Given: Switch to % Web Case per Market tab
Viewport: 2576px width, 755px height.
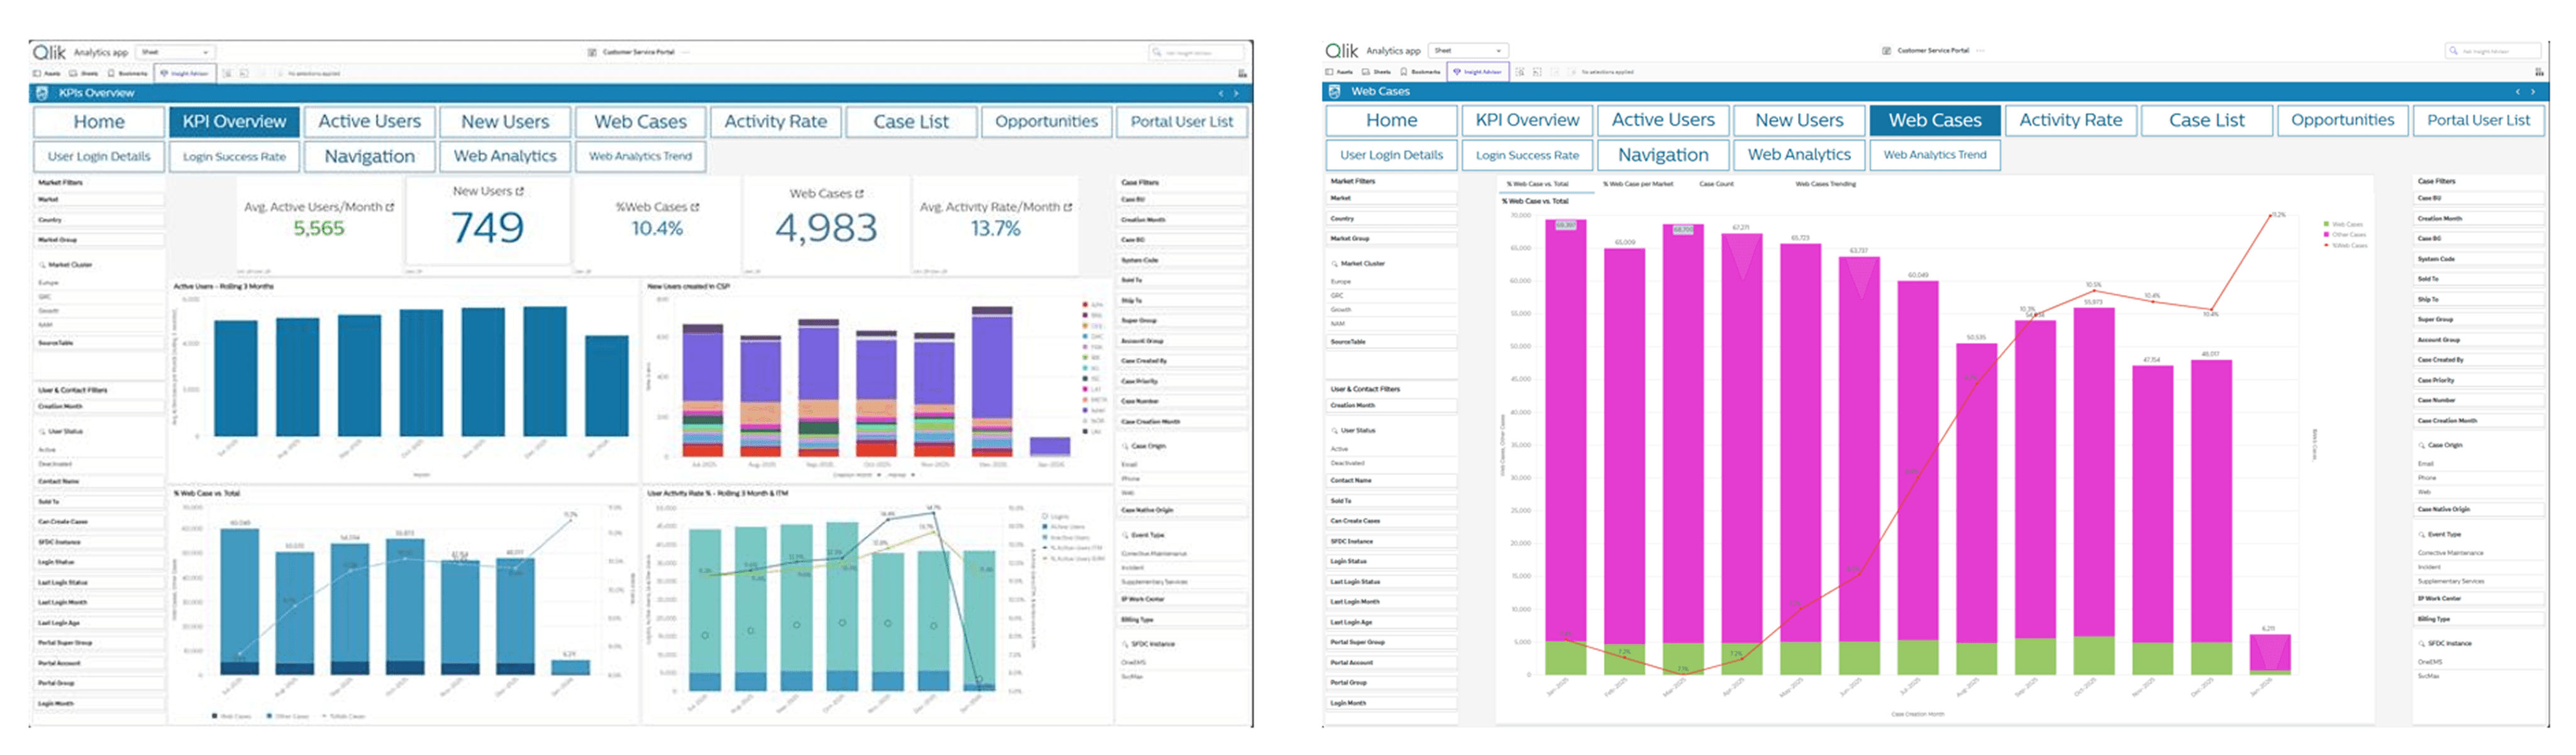Looking at the screenshot, I should tap(1638, 184).
